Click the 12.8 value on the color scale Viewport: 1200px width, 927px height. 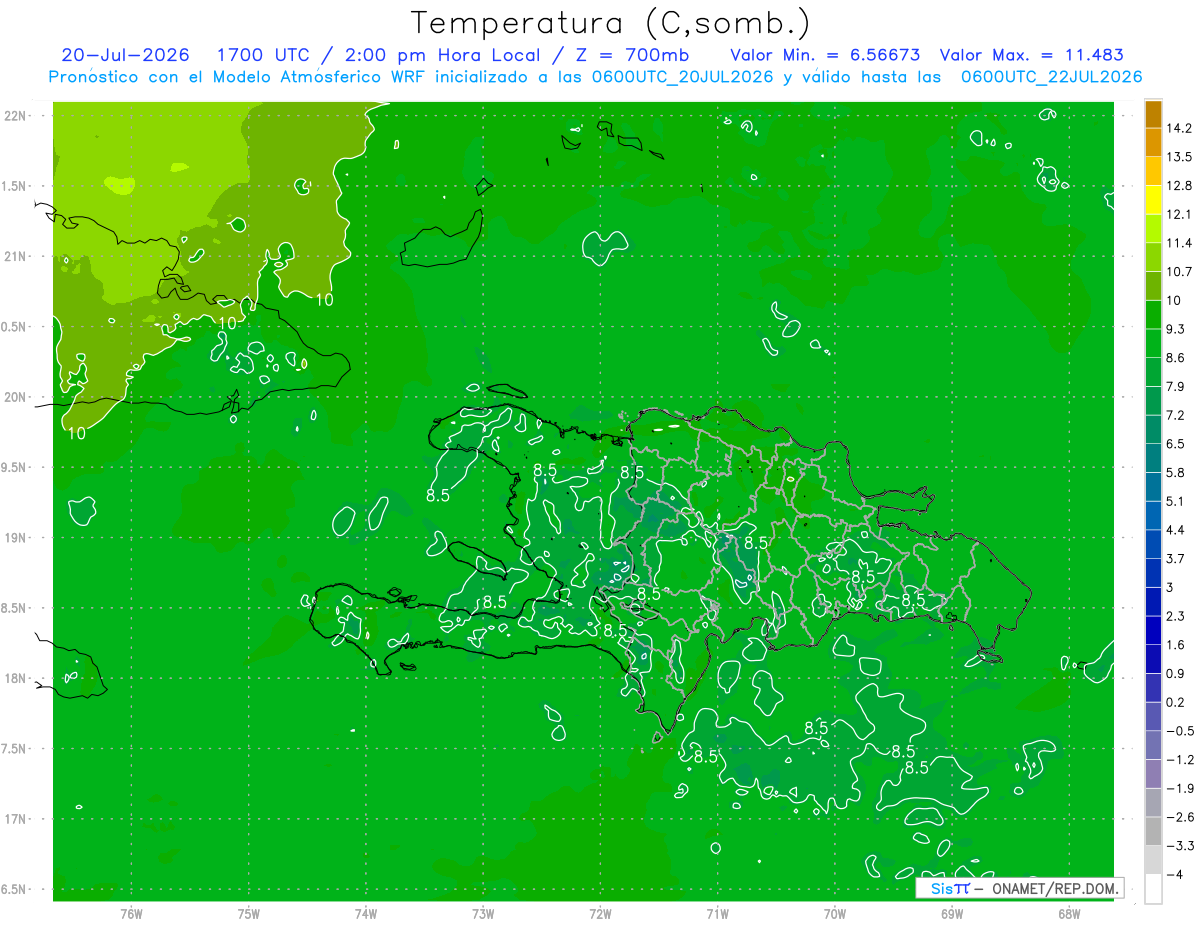click(1179, 186)
